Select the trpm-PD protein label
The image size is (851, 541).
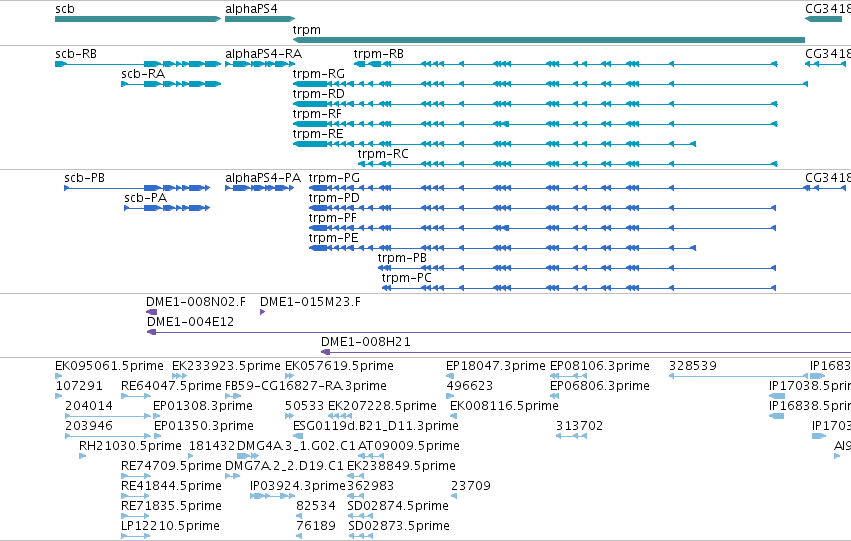[334, 198]
